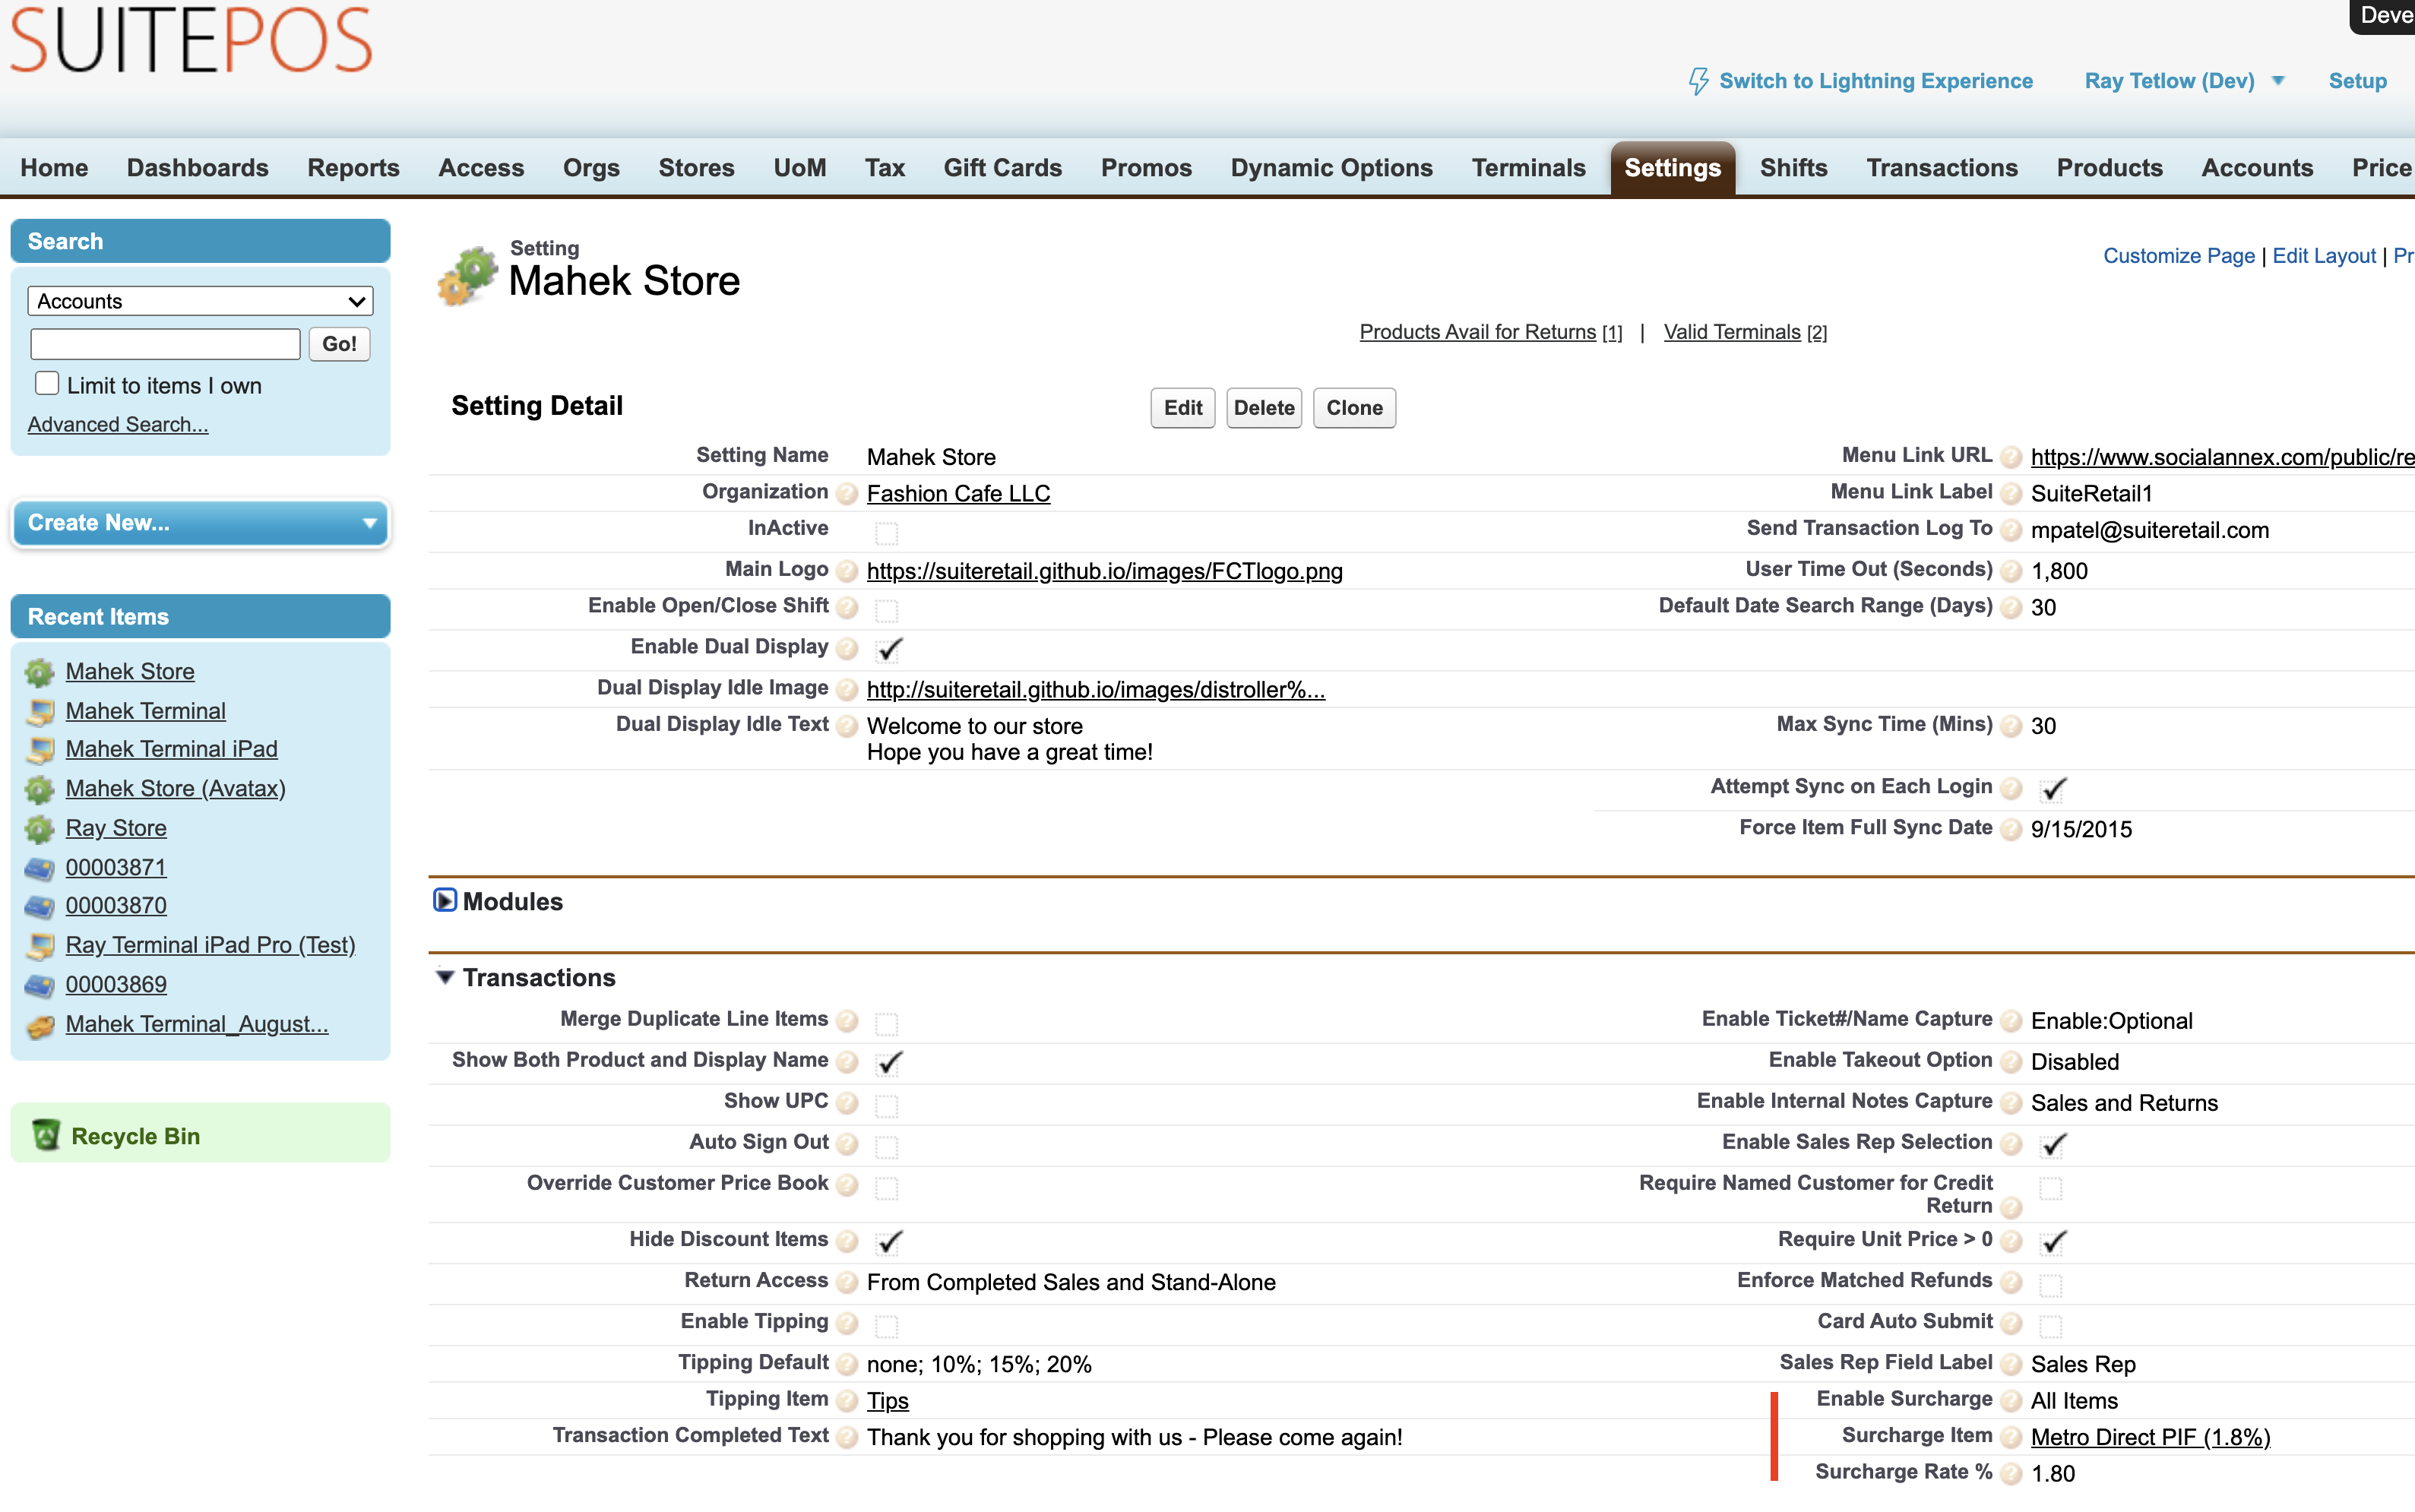Click the Lightning Experience bolt icon

1698,81
